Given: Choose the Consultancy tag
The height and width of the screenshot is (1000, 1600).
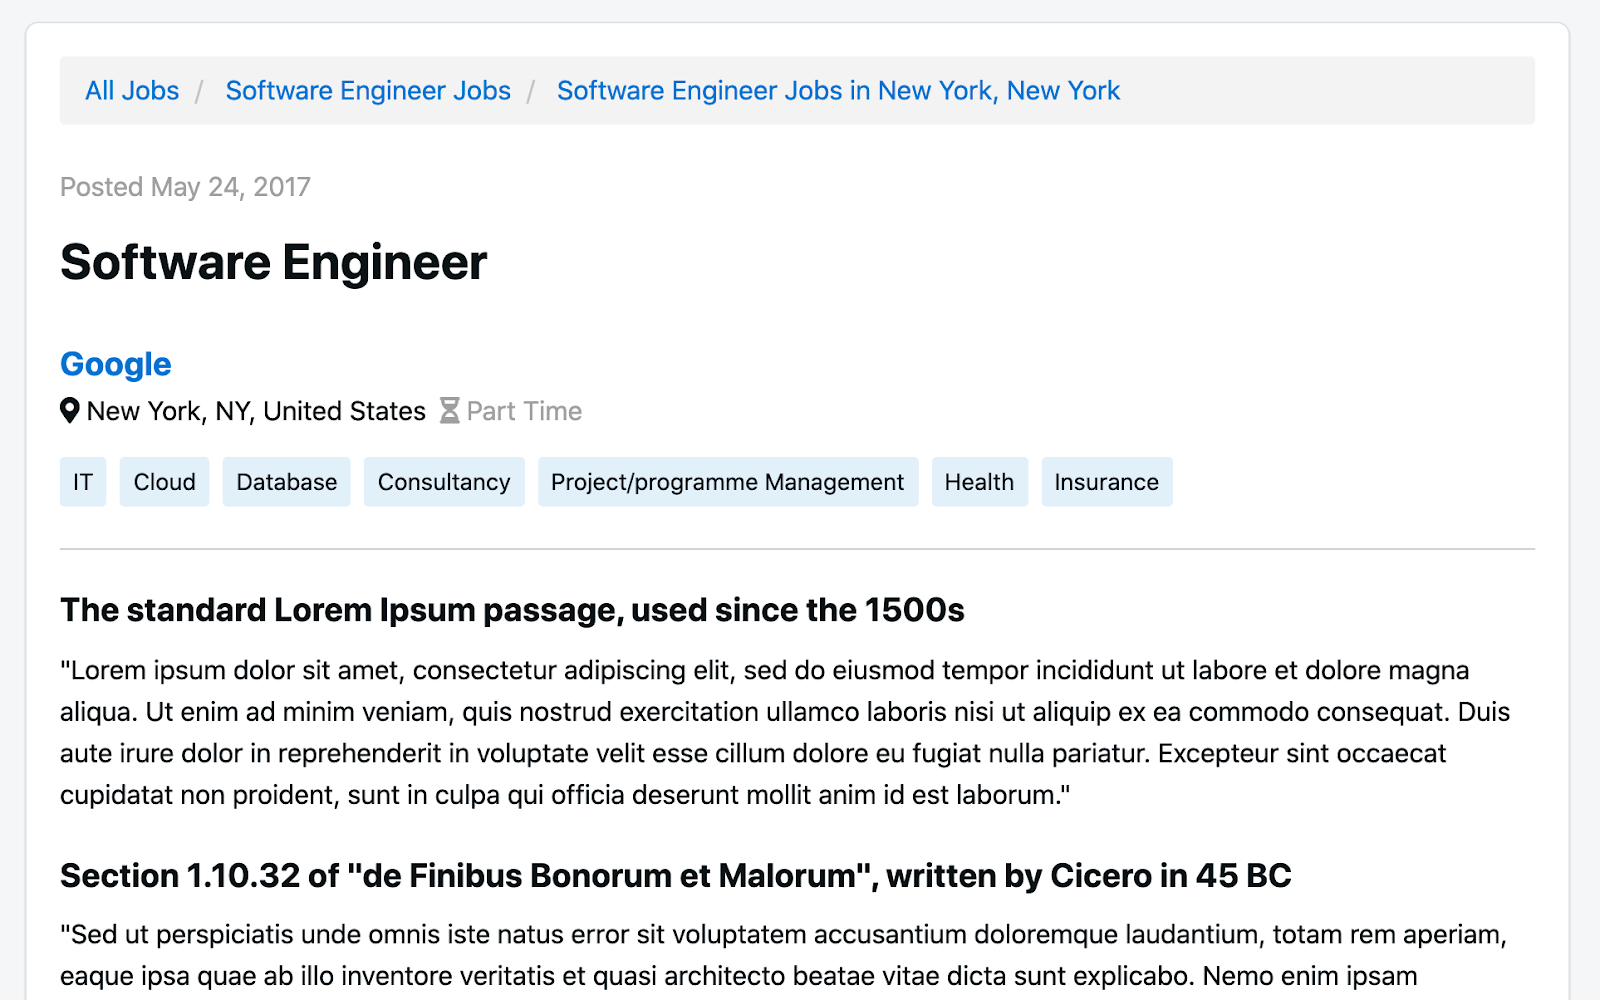Looking at the screenshot, I should [x=444, y=482].
